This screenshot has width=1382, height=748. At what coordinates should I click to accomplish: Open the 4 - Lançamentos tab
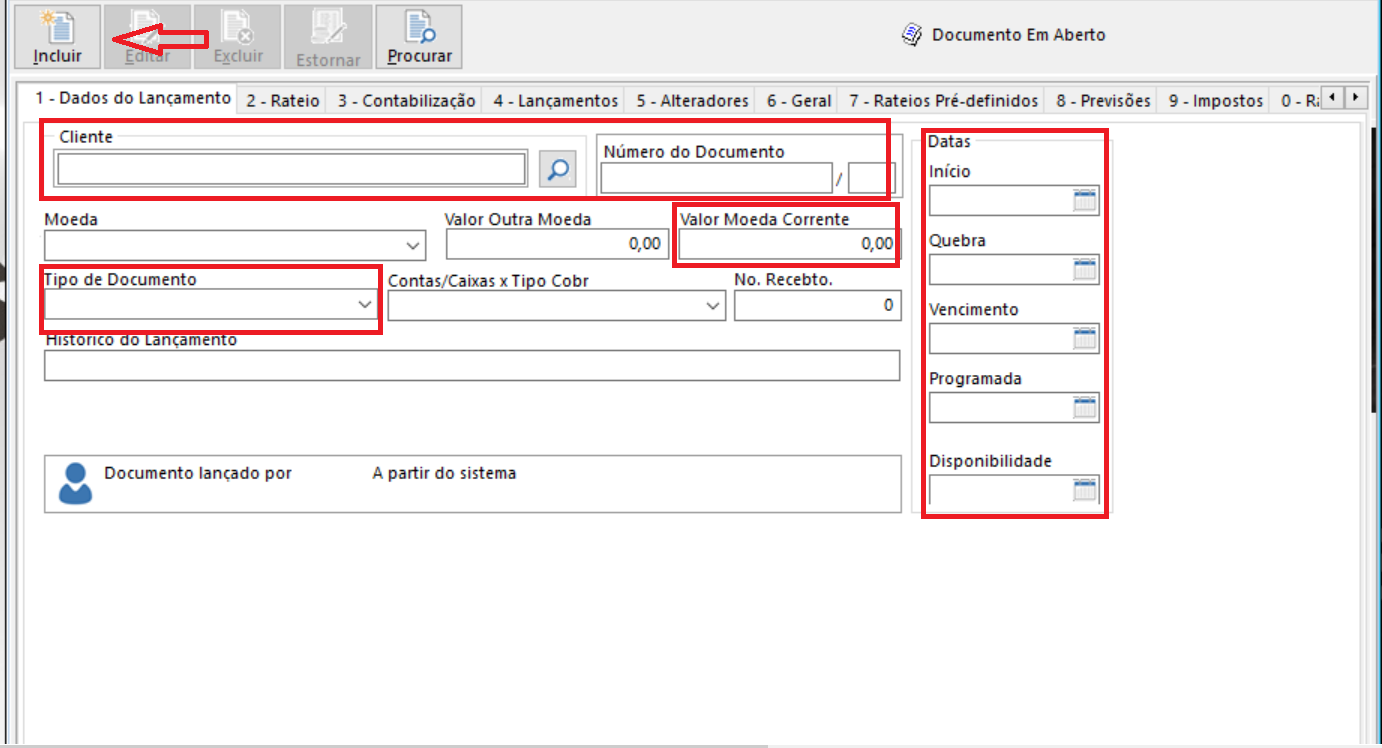(556, 101)
